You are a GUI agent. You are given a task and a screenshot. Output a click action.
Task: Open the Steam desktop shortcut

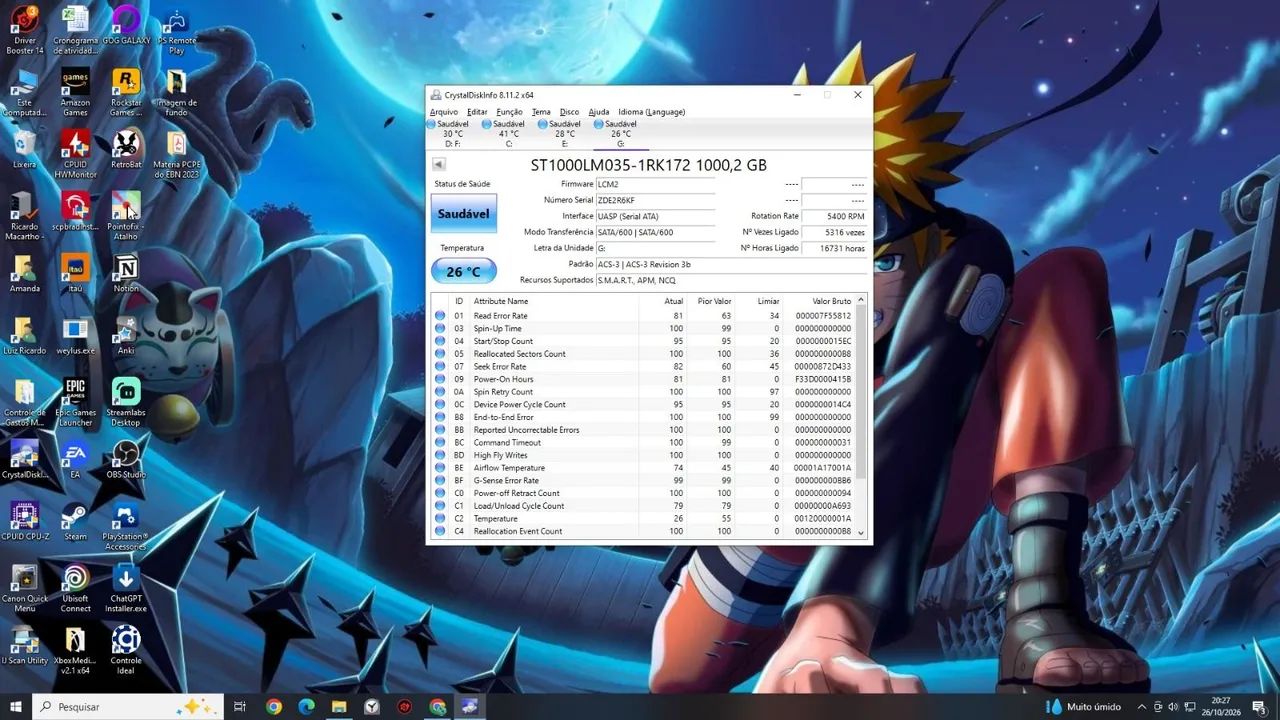[75, 521]
